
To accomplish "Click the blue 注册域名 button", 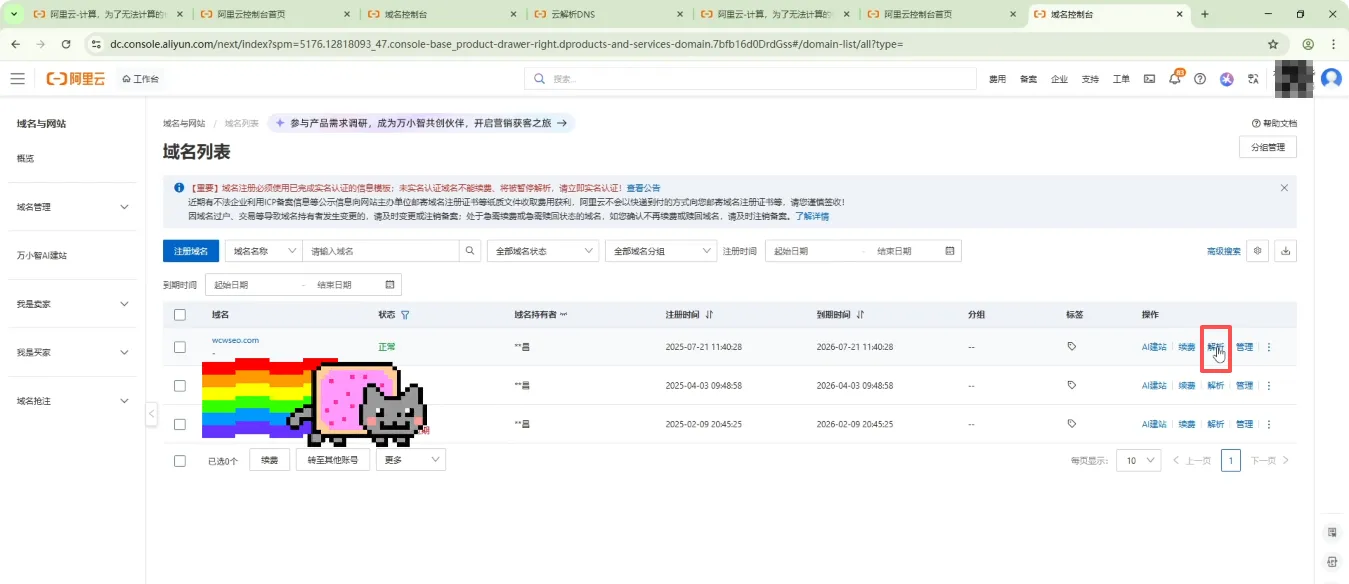I will [190, 251].
